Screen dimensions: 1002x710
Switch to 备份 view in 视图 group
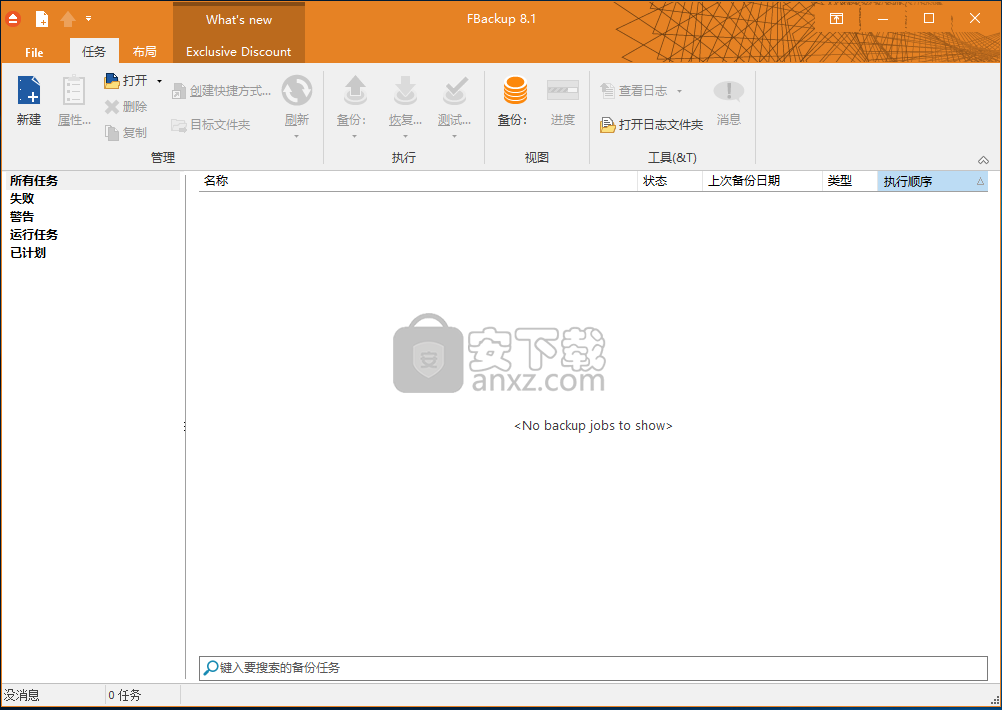pos(514,100)
